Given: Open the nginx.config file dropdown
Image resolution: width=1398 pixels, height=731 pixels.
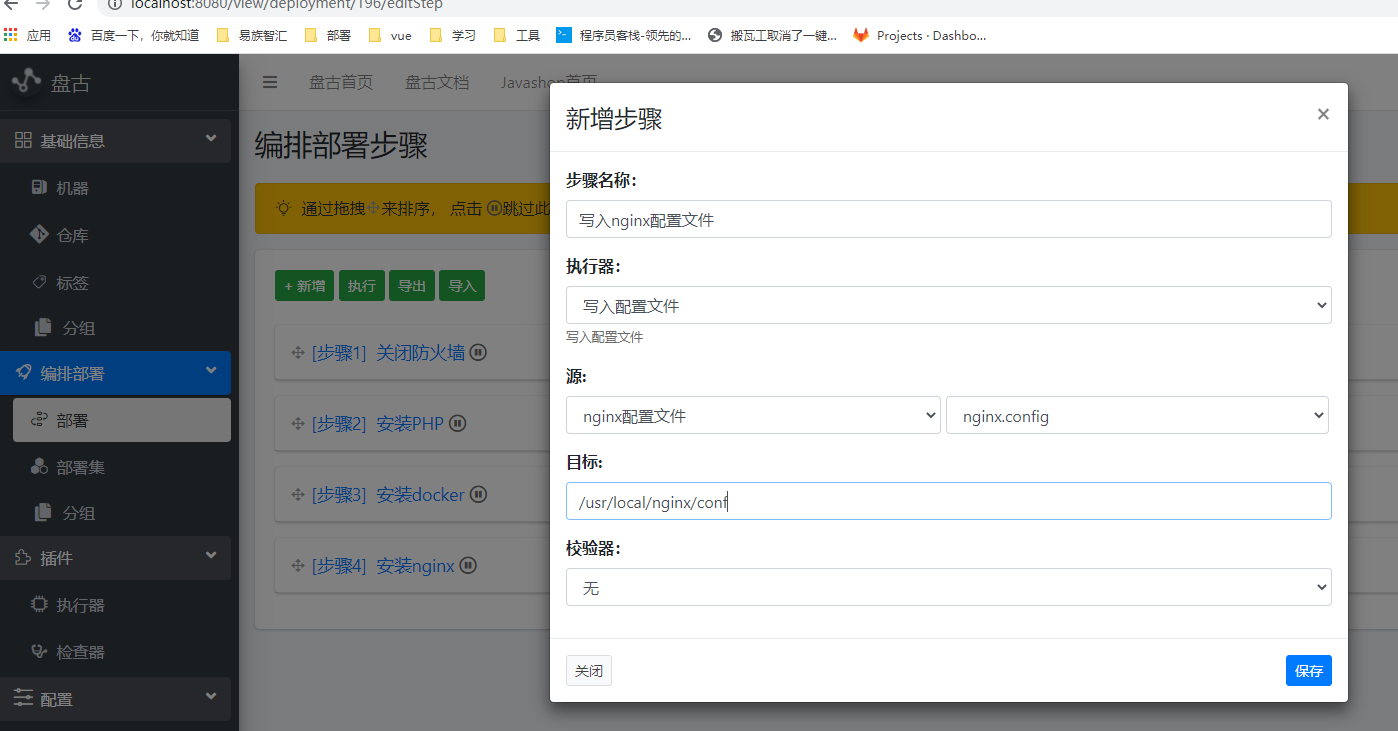Looking at the screenshot, I should (1137, 415).
